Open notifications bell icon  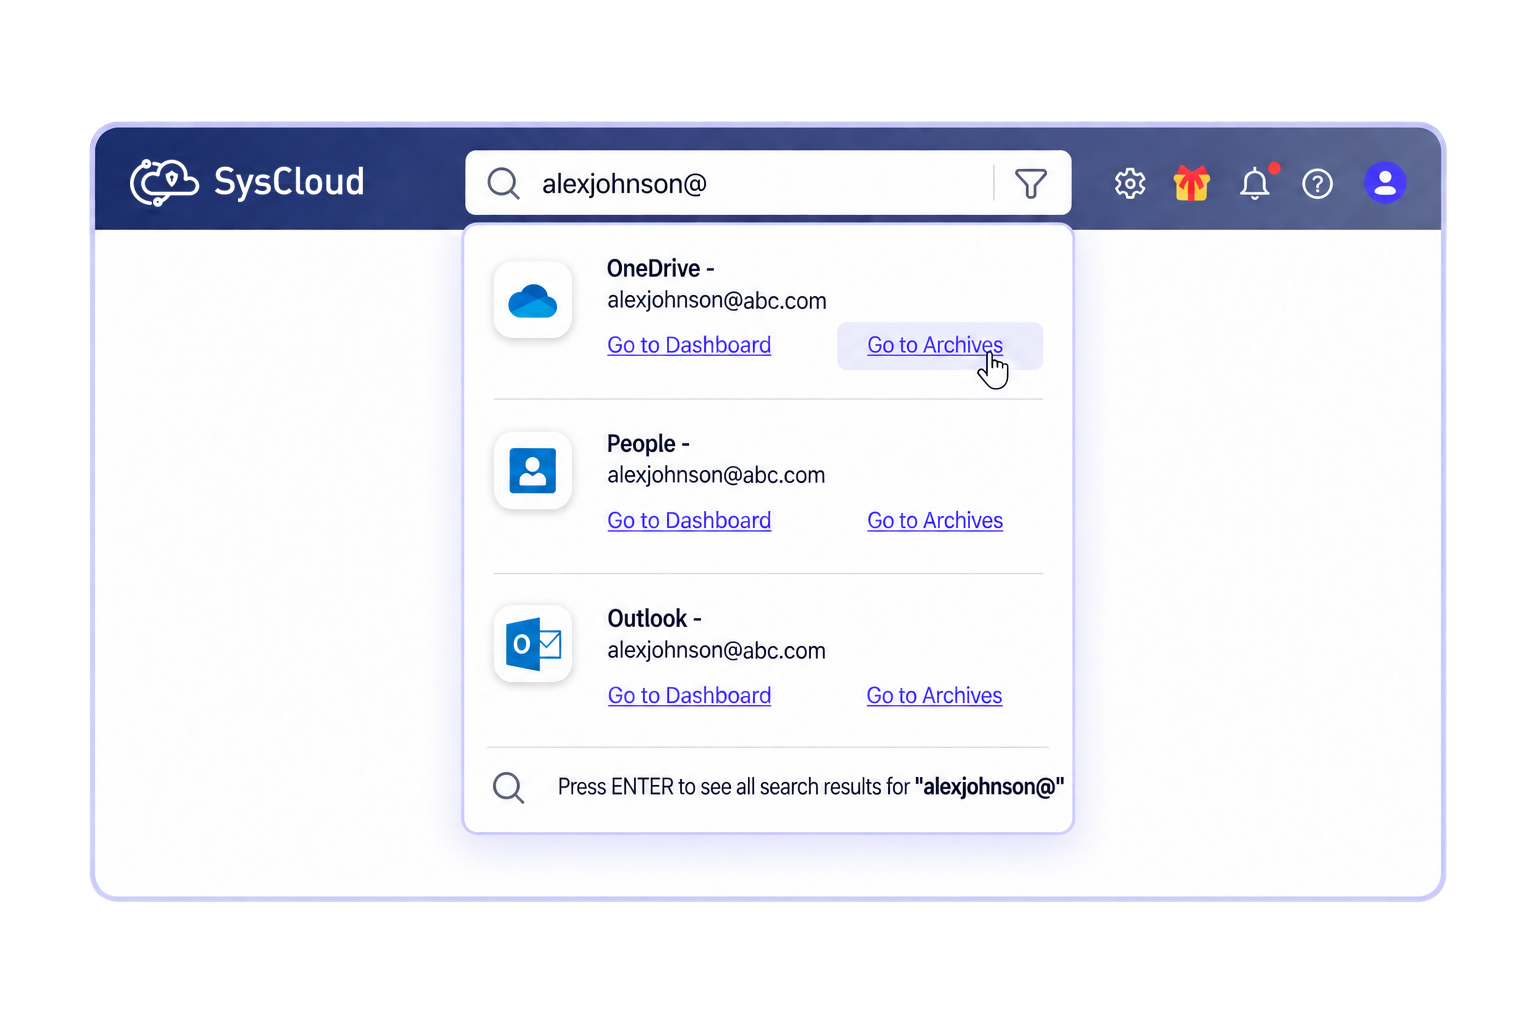click(1256, 183)
